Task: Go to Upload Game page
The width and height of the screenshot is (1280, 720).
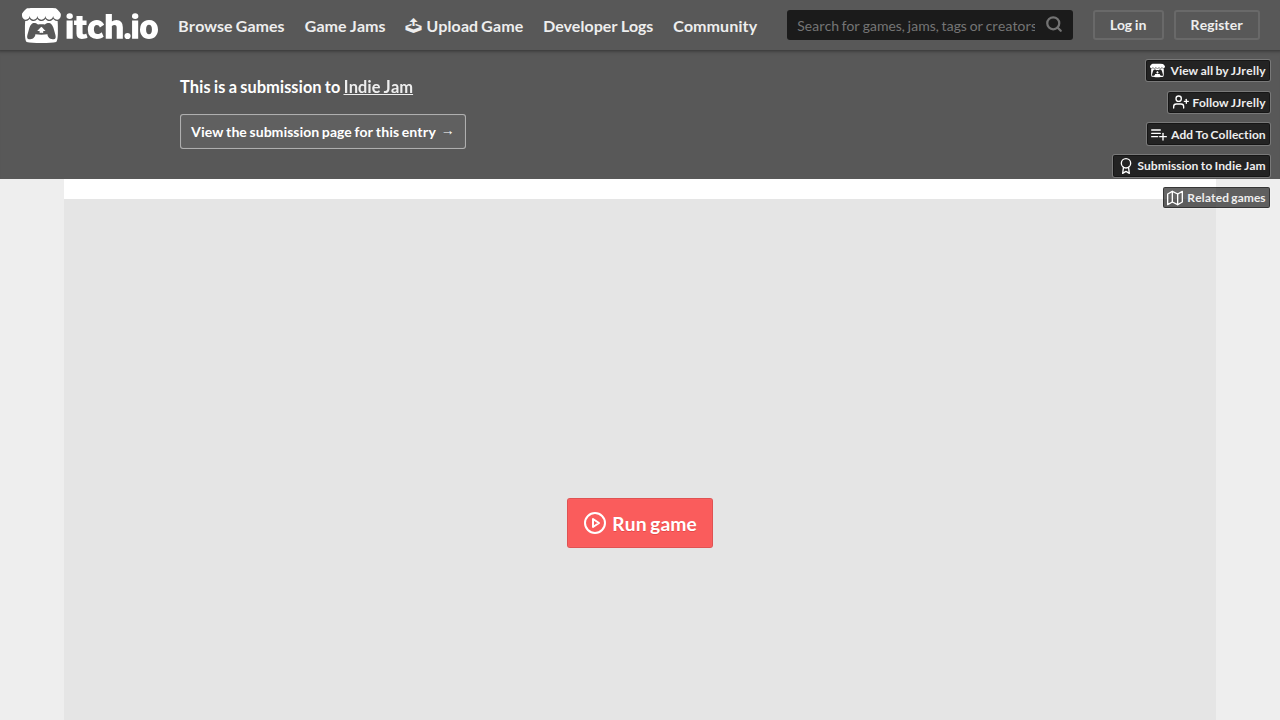Action: [x=464, y=26]
